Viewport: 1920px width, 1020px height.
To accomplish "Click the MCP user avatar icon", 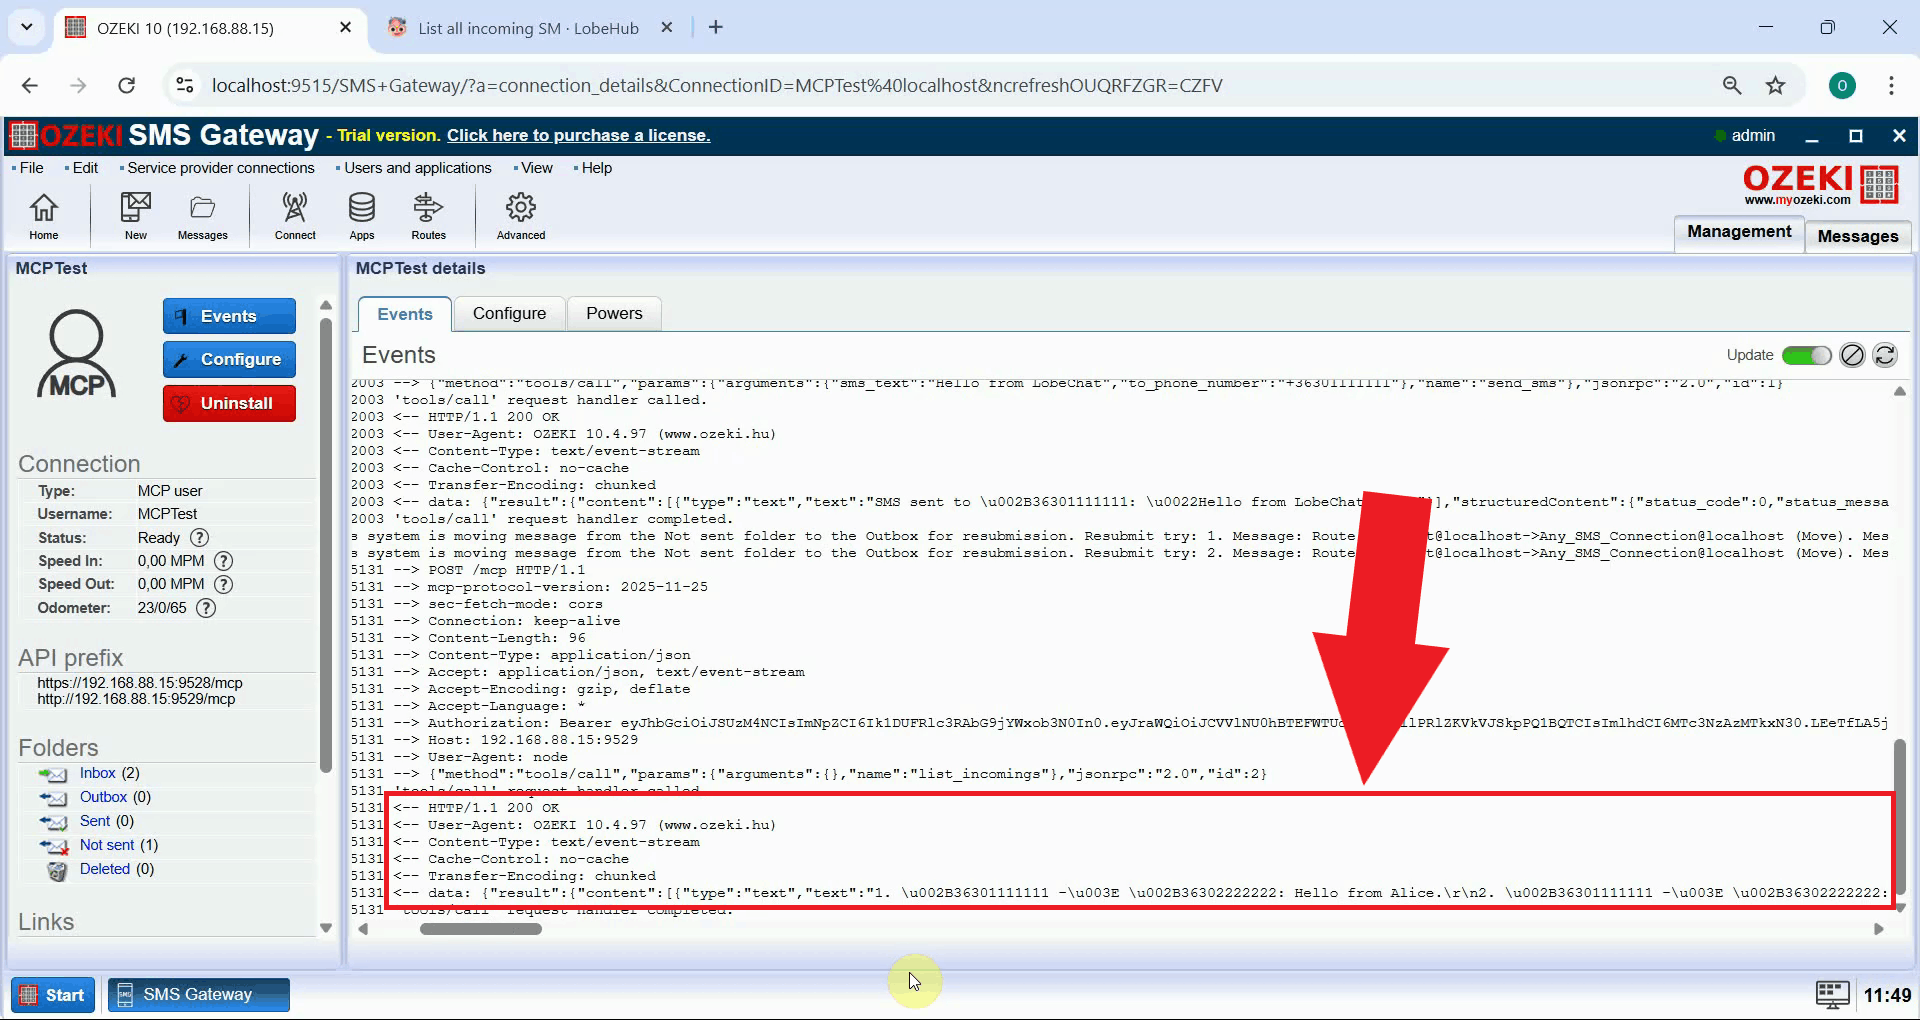I will click(77, 353).
